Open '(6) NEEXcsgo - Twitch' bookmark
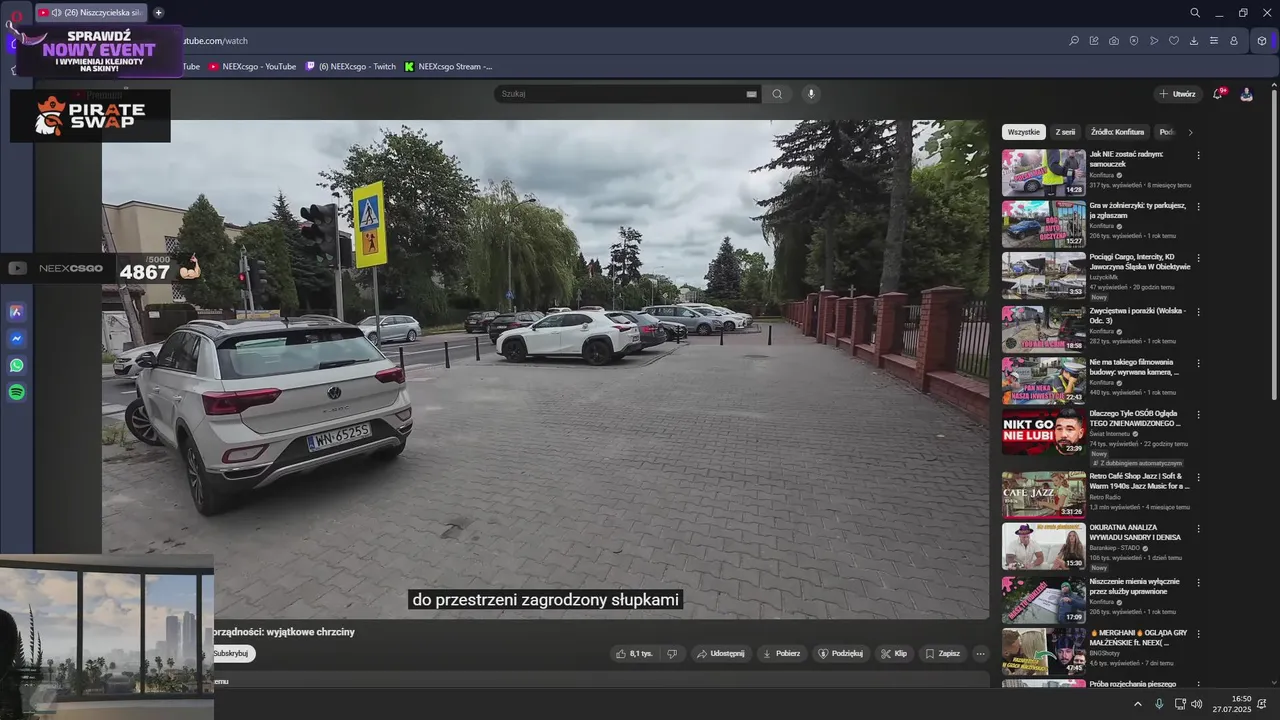 tap(351, 67)
